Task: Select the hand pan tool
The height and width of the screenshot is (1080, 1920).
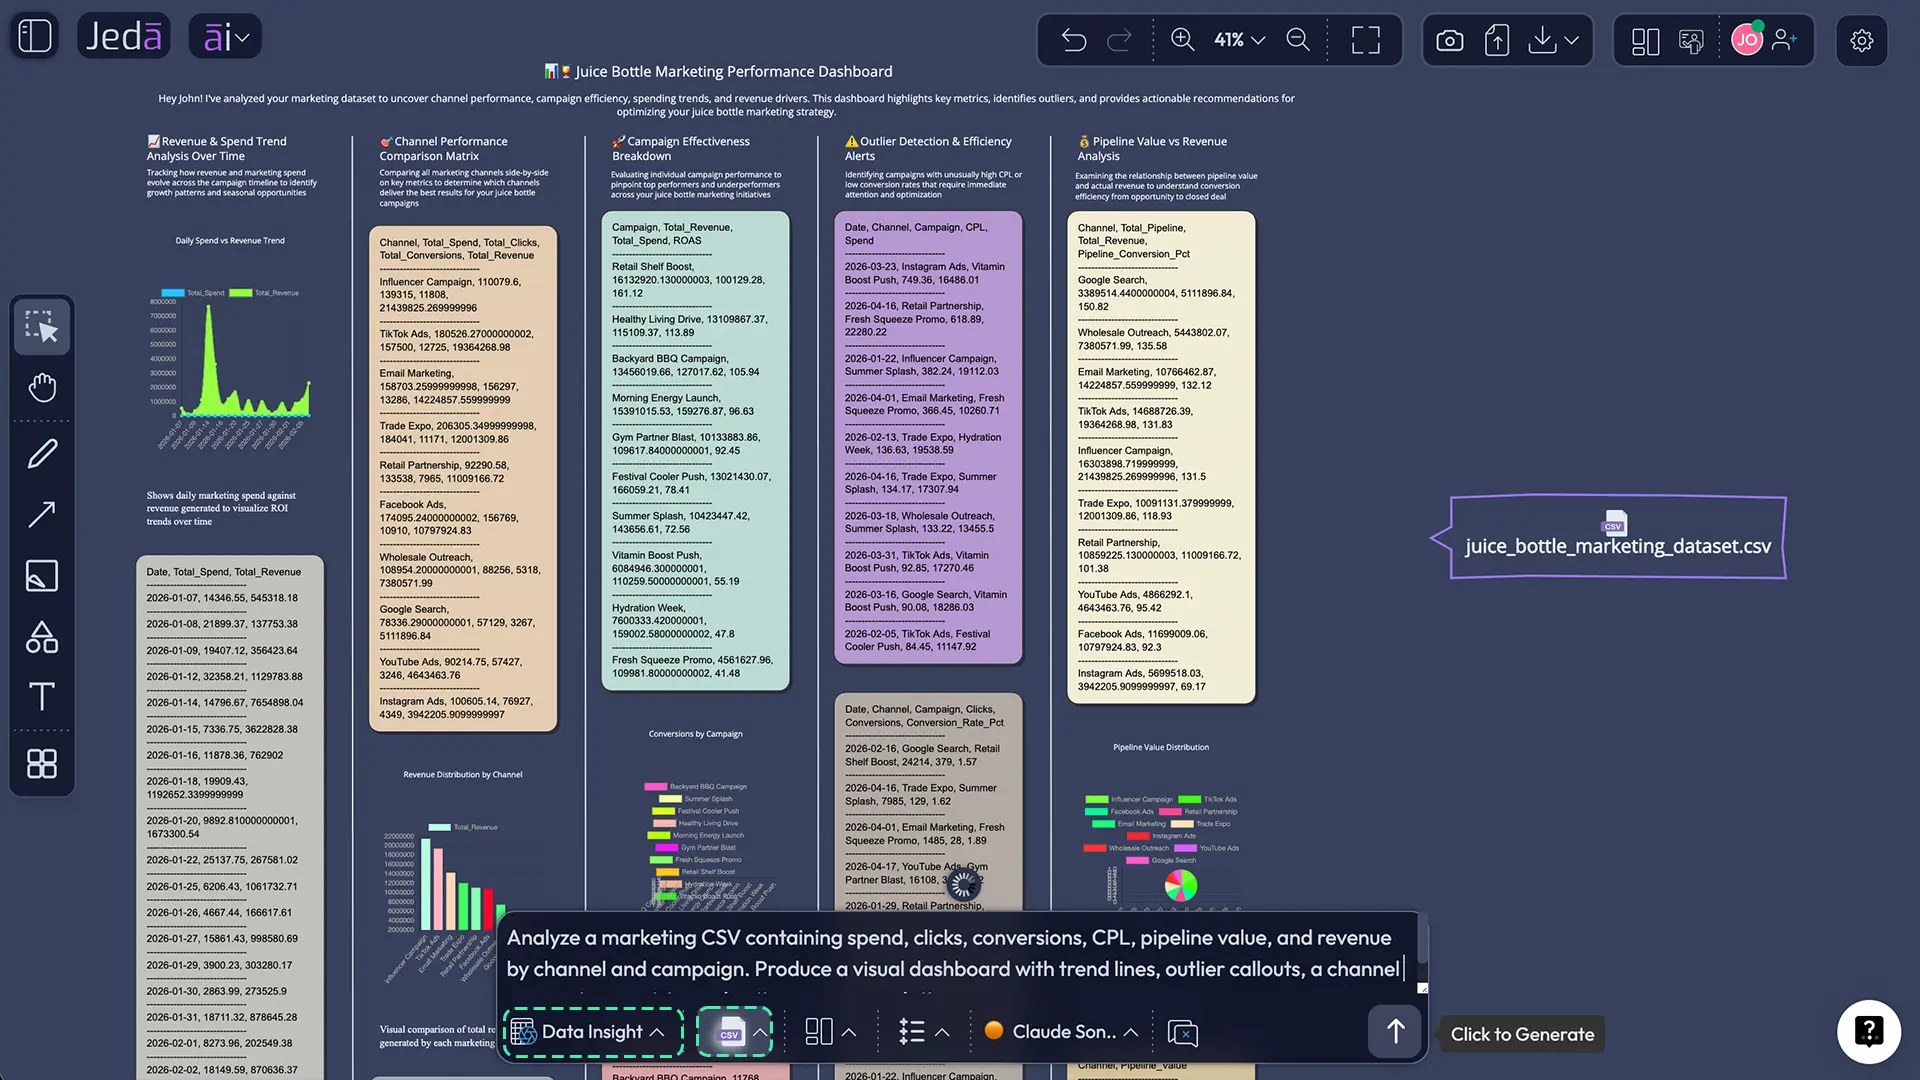Action: click(42, 387)
